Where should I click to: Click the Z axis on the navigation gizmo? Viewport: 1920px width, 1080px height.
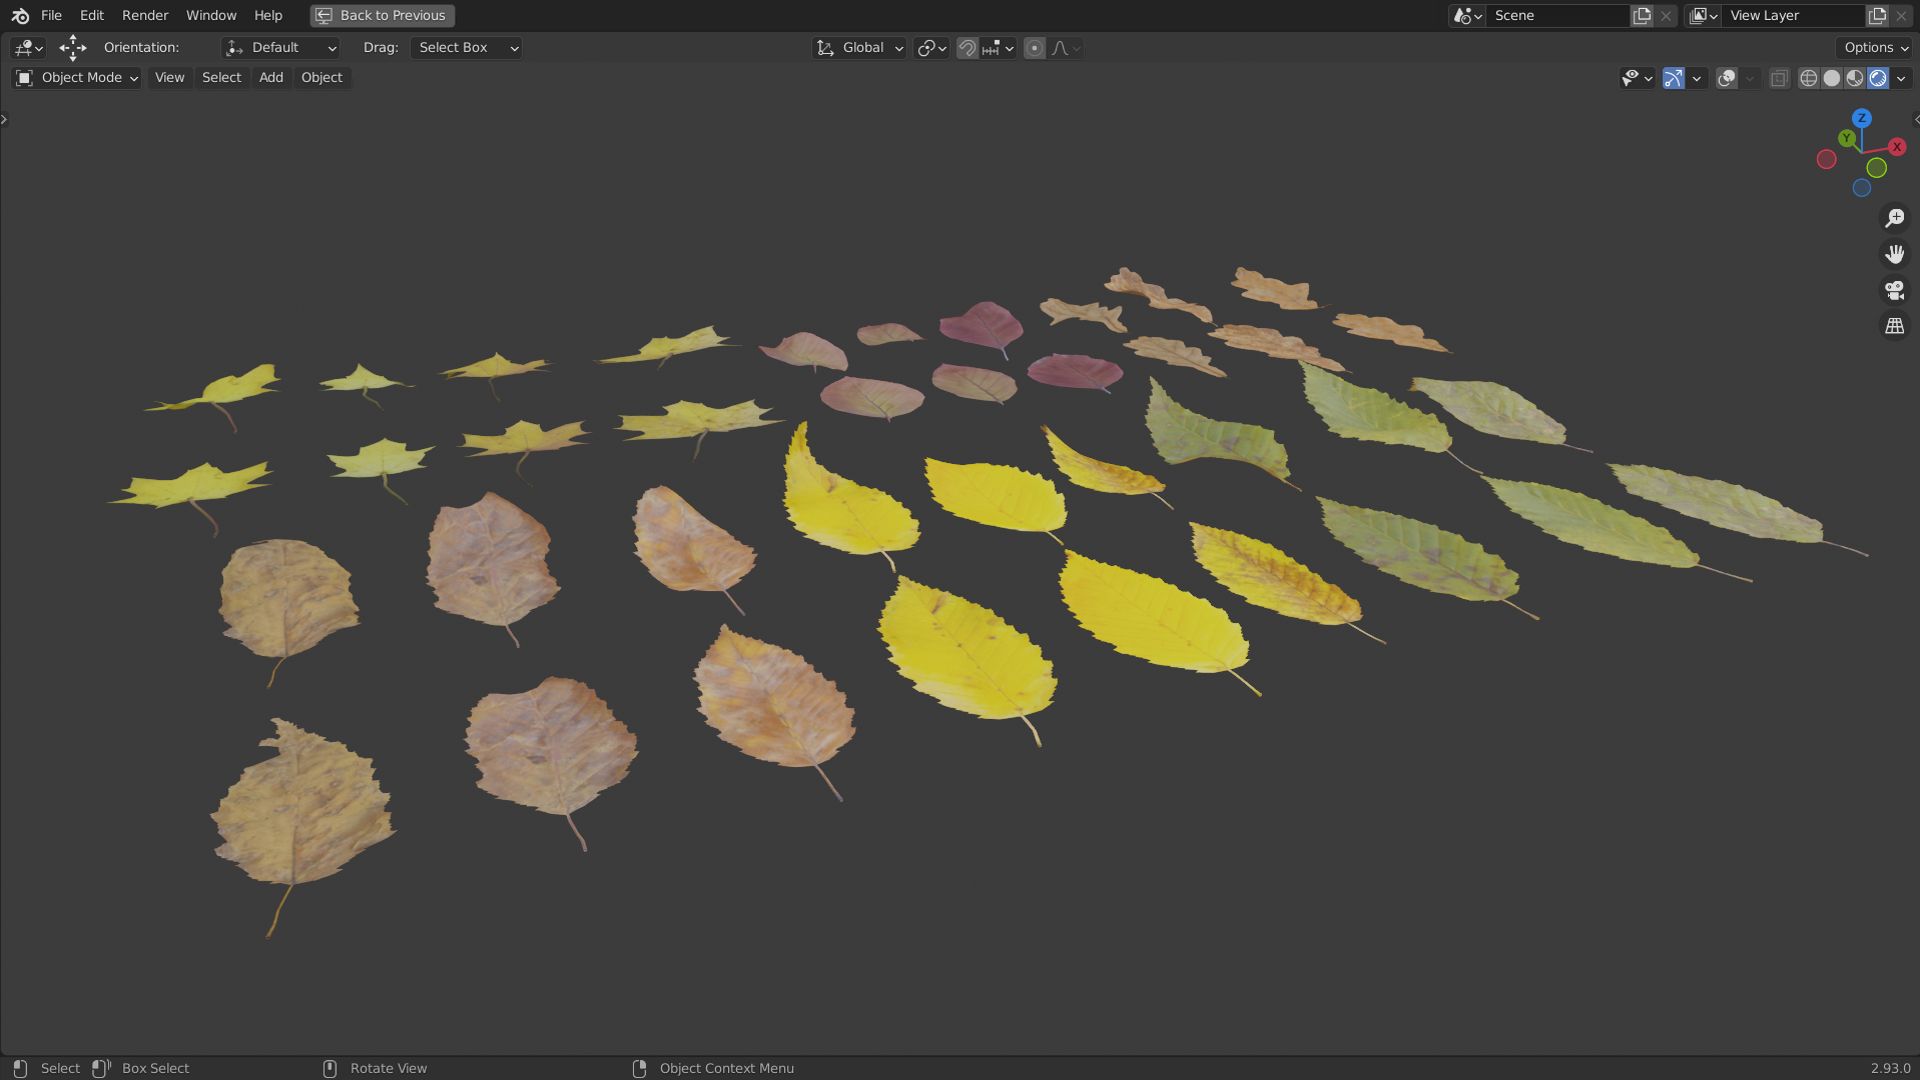(x=1861, y=118)
